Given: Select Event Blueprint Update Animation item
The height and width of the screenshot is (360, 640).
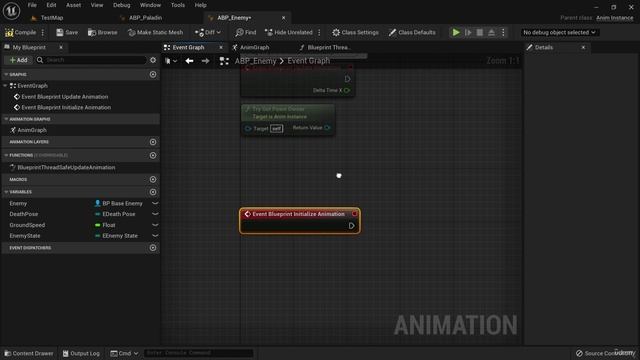Looking at the screenshot, I should click(64, 97).
